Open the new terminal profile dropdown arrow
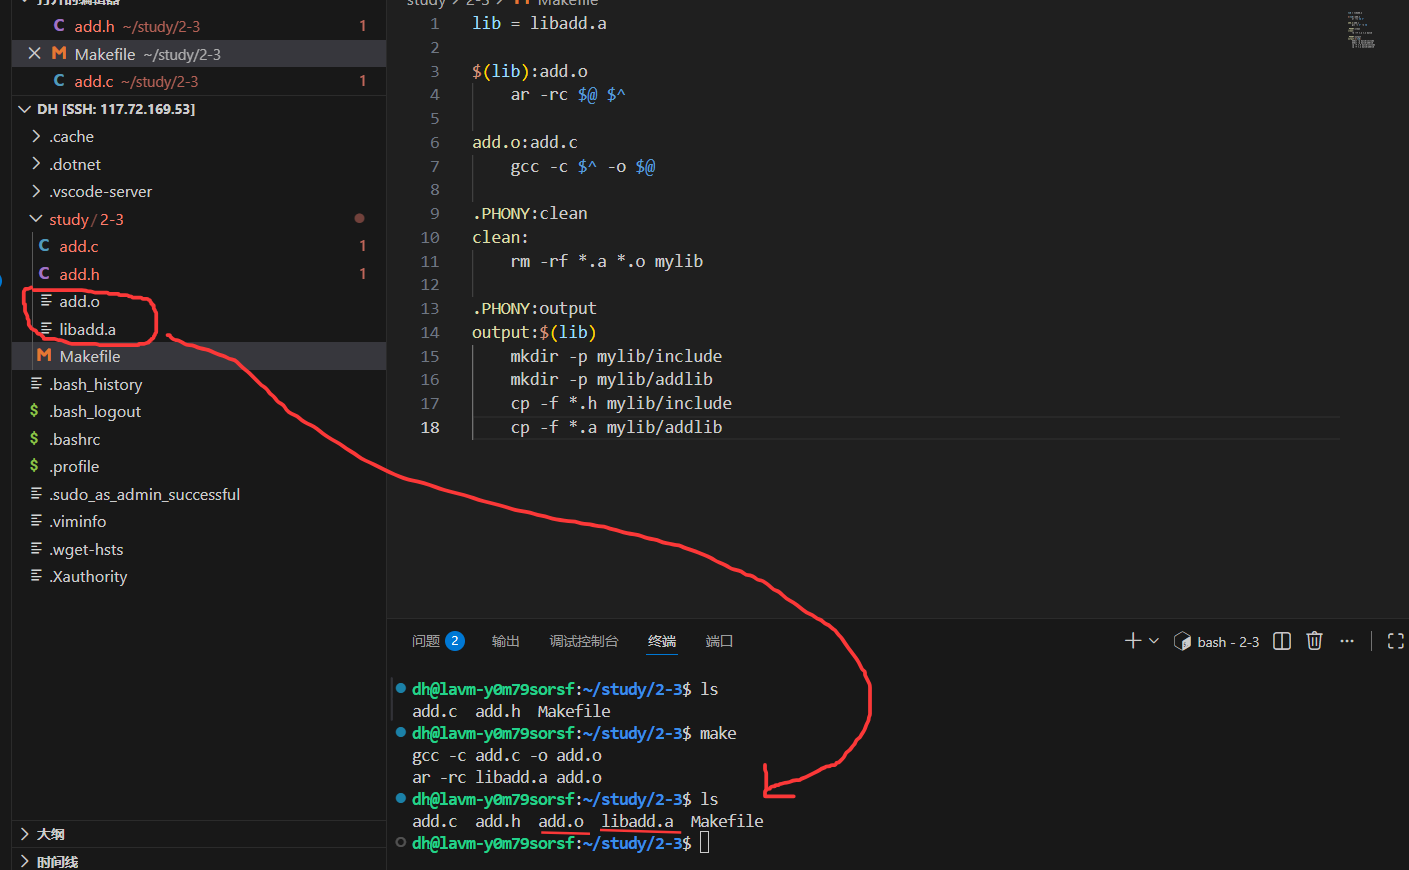 pyautogui.click(x=1154, y=641)
